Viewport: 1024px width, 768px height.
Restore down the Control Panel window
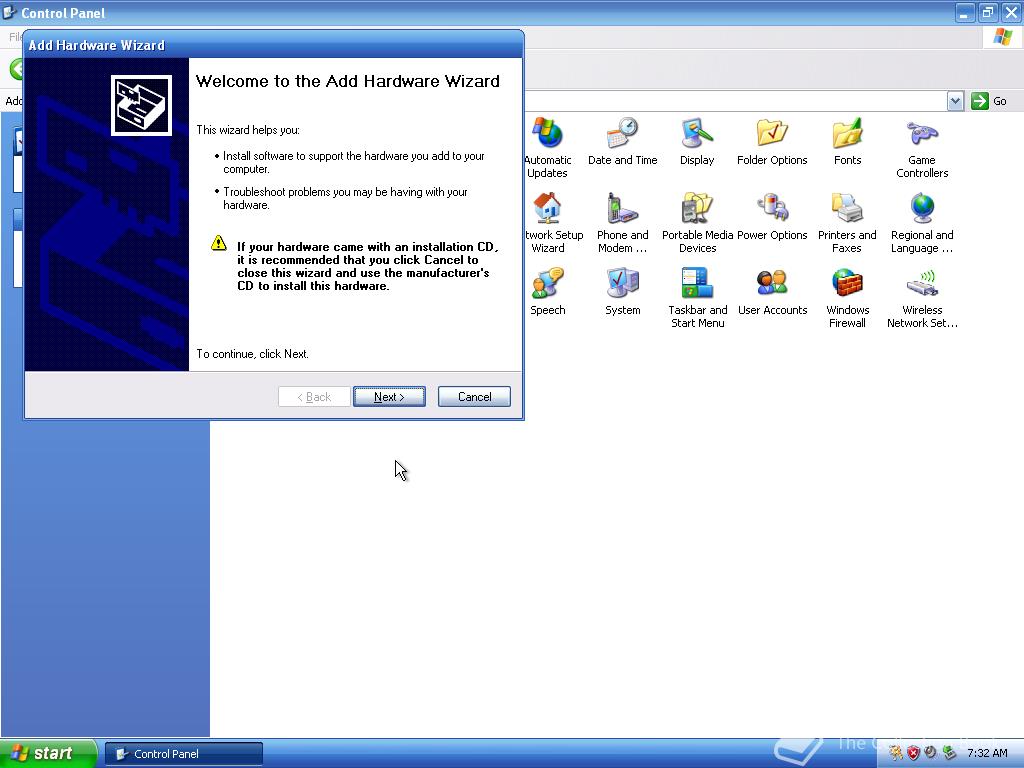point(987,12)
